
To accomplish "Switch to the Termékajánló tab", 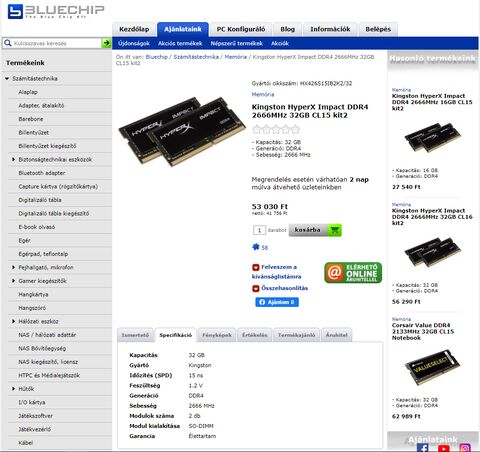I will tap(296, 335).
